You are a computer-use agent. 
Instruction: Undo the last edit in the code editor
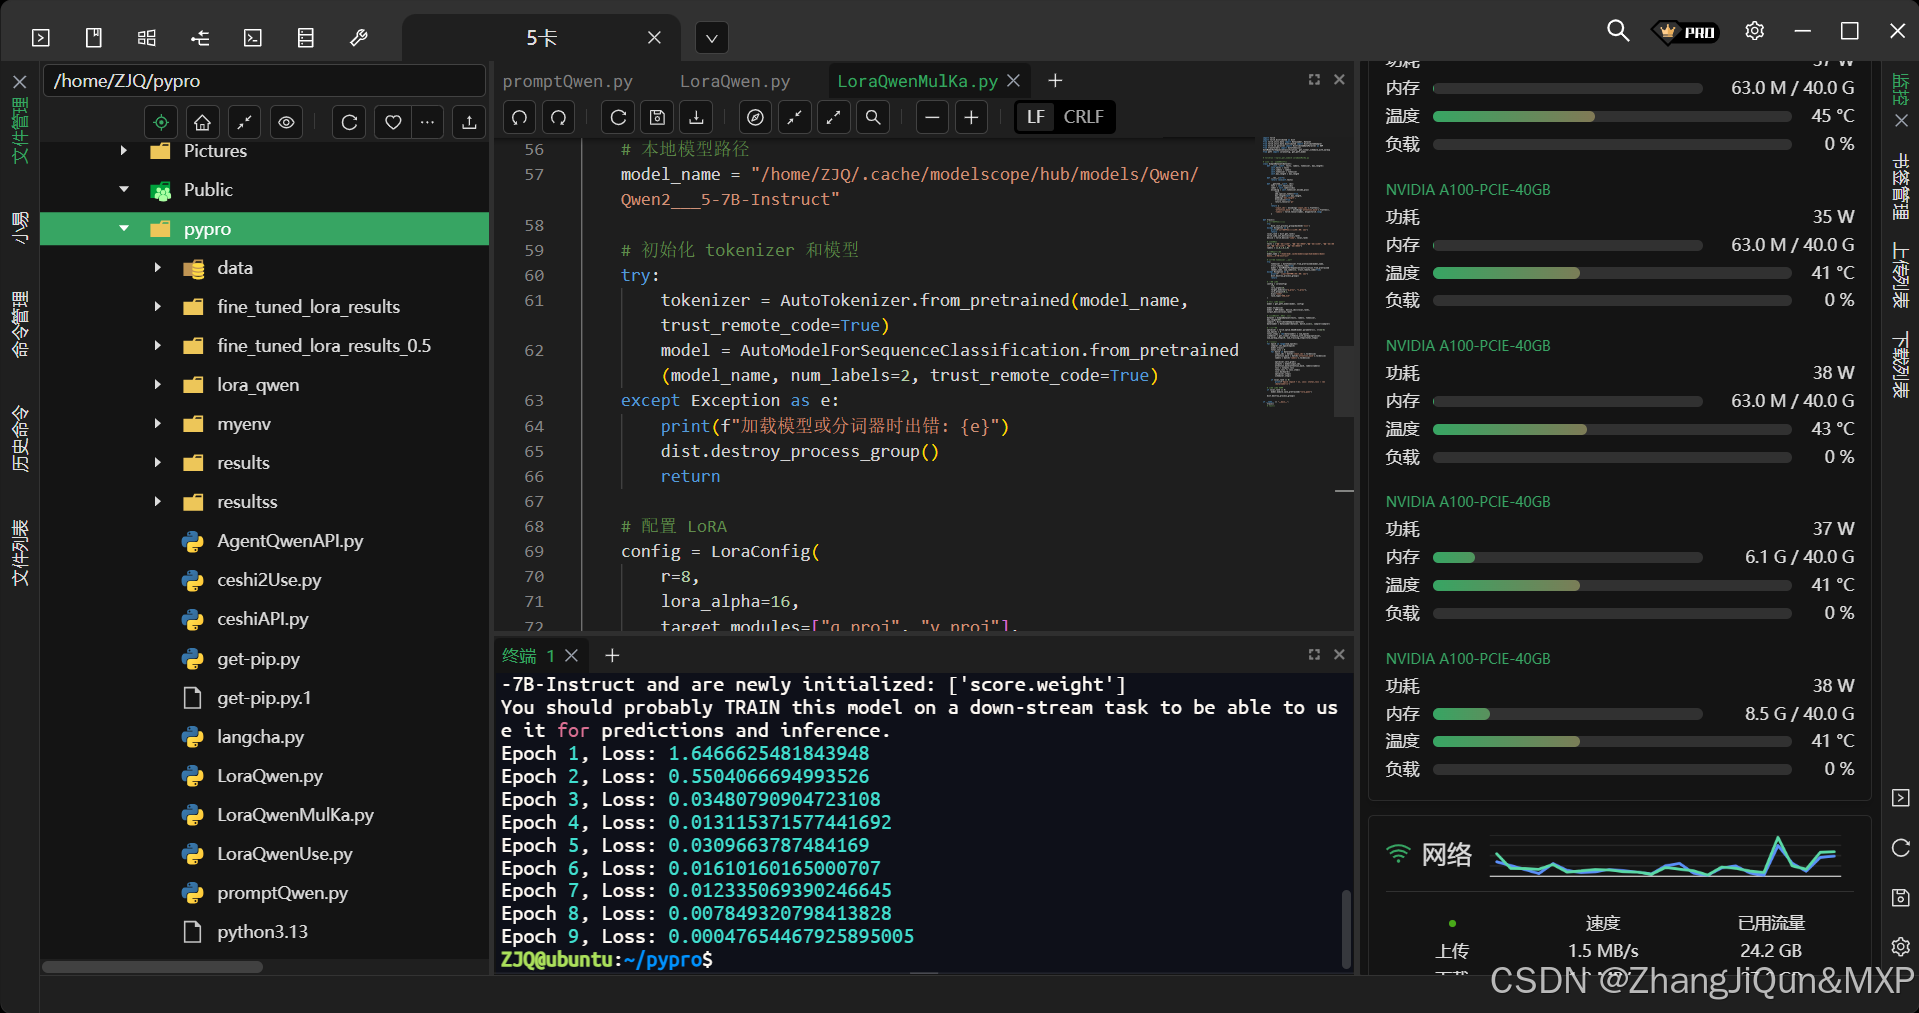pos(519,117)
